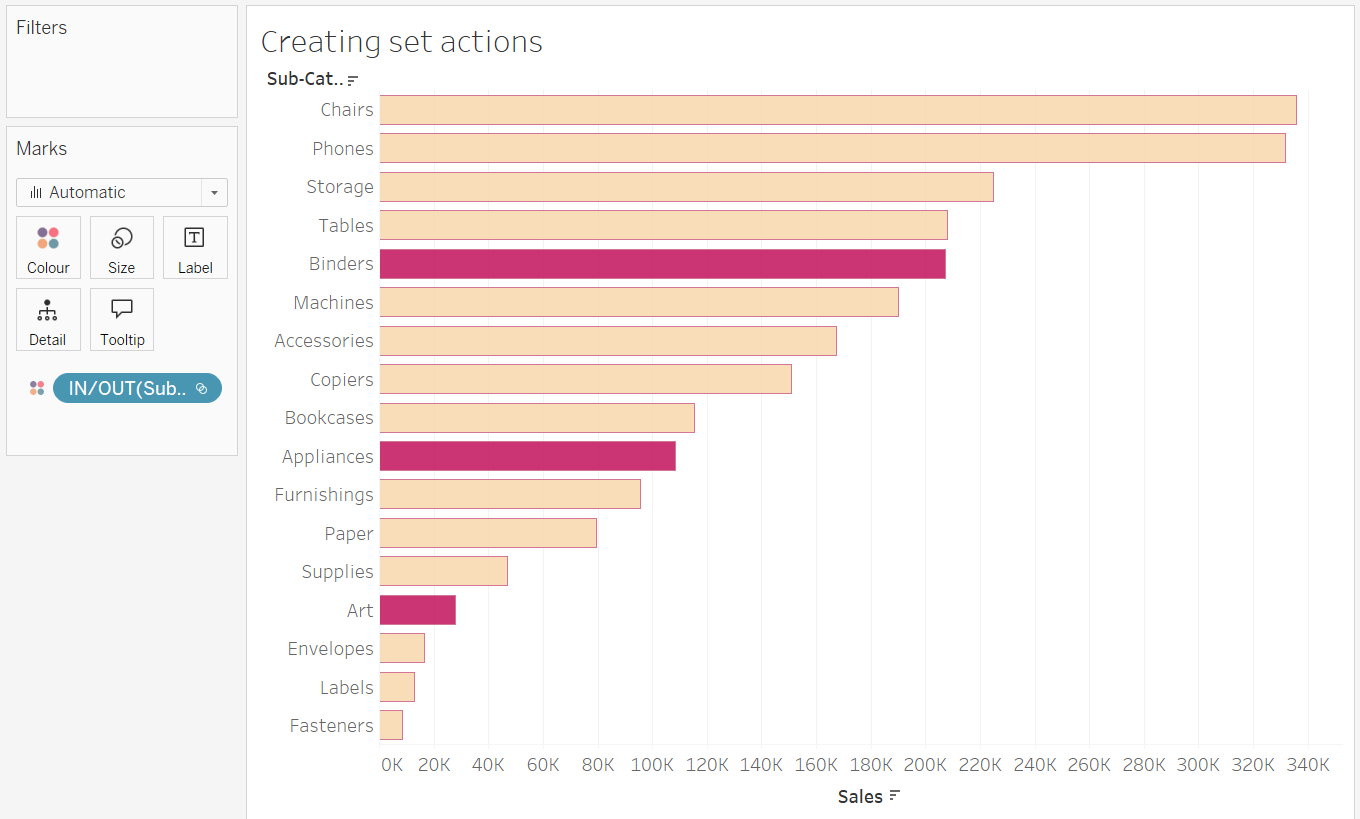This screenshot has width=1360, height=819.
Task: Click the IN/OUT(Sub.. set pill
Action: coord(137,388)
